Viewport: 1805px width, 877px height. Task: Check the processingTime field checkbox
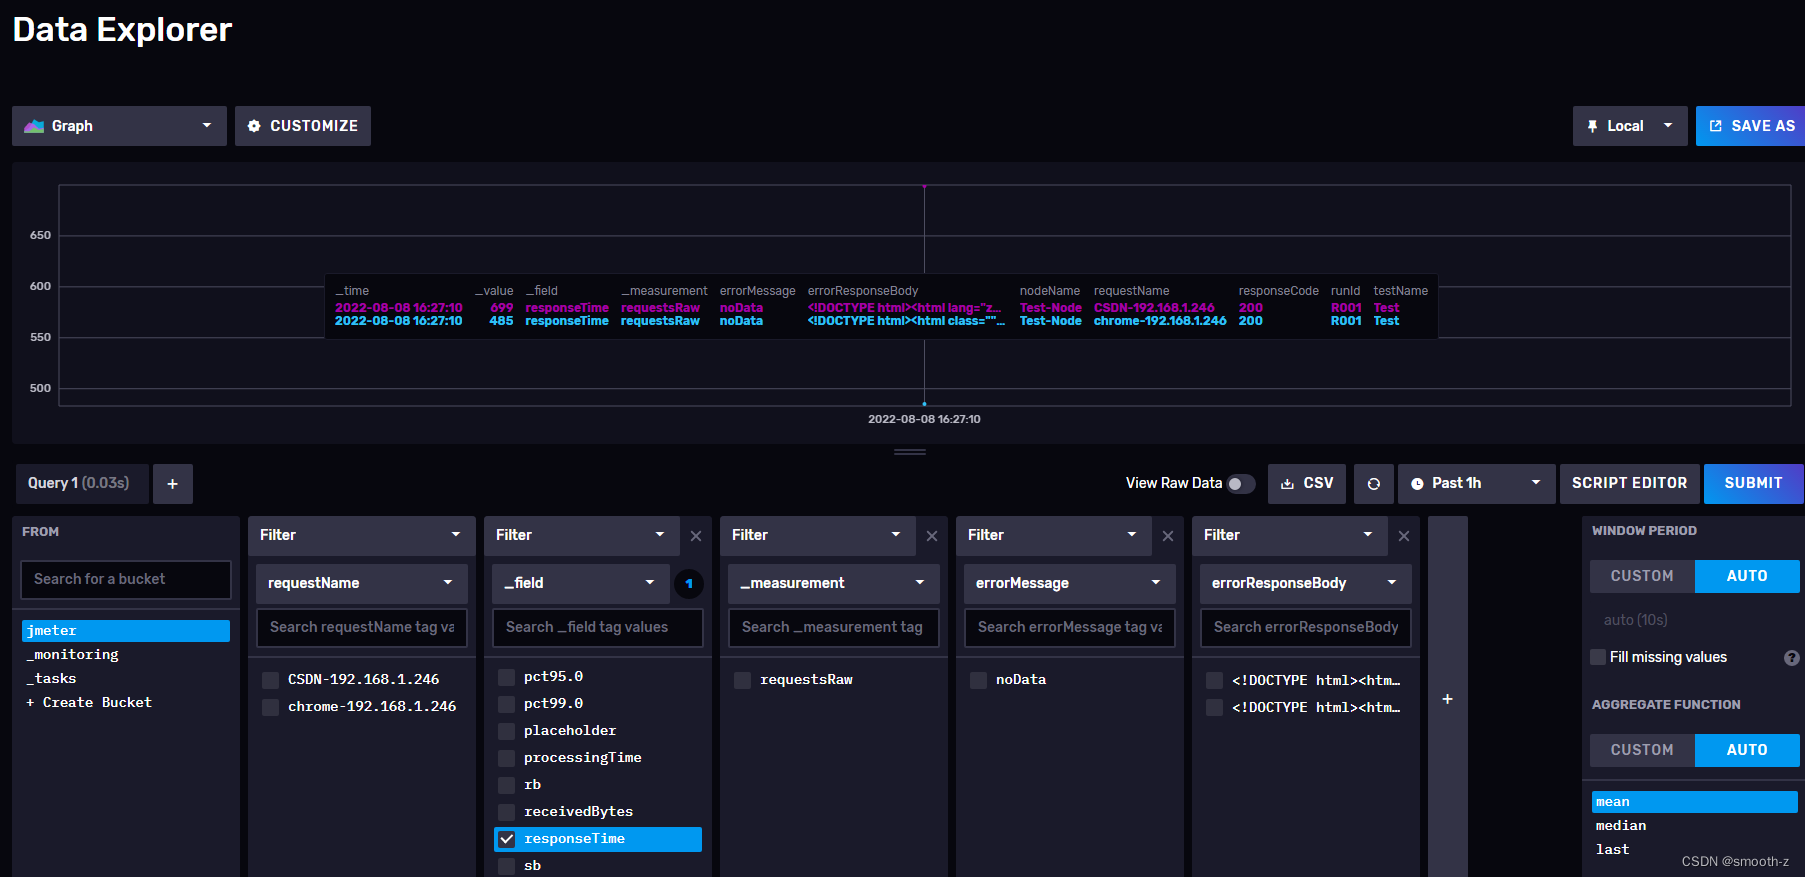coord(506,758)
